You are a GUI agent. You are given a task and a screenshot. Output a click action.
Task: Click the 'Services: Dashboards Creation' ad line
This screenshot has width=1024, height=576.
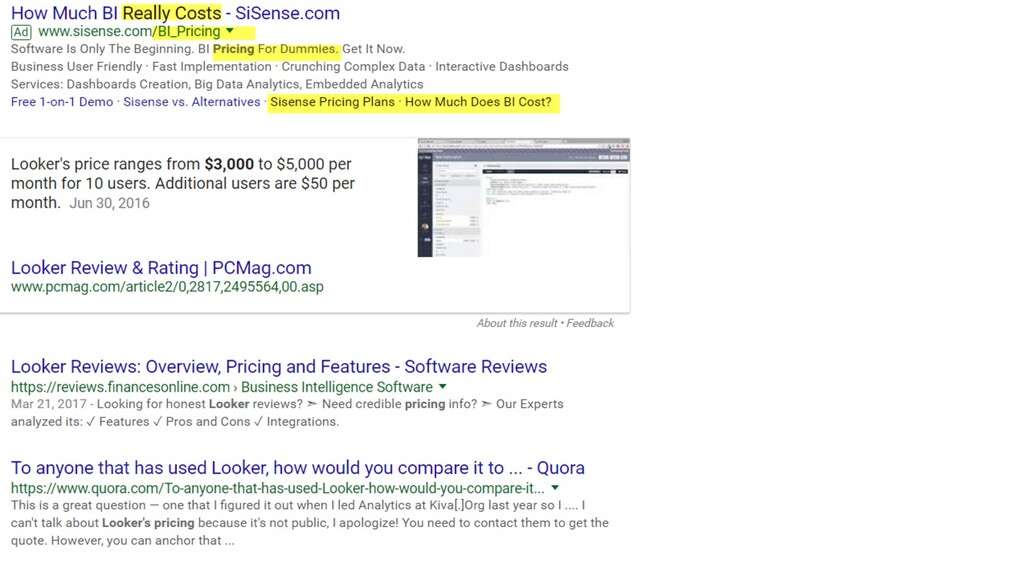(217, 84)
